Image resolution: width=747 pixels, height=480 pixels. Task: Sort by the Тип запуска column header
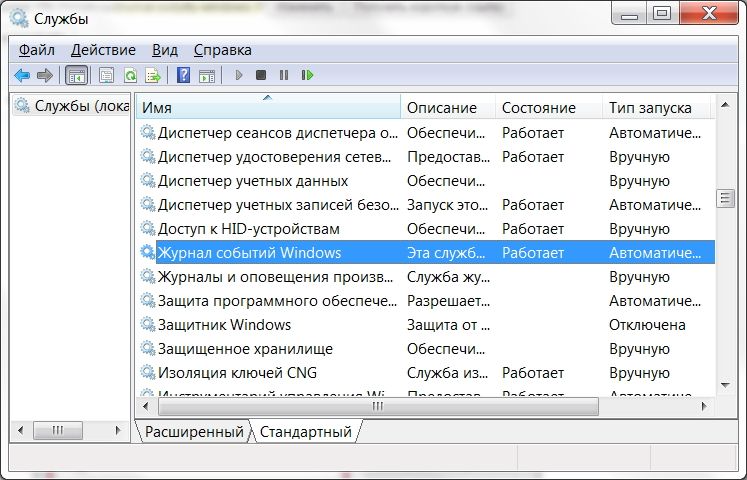(x=656, y=108)
